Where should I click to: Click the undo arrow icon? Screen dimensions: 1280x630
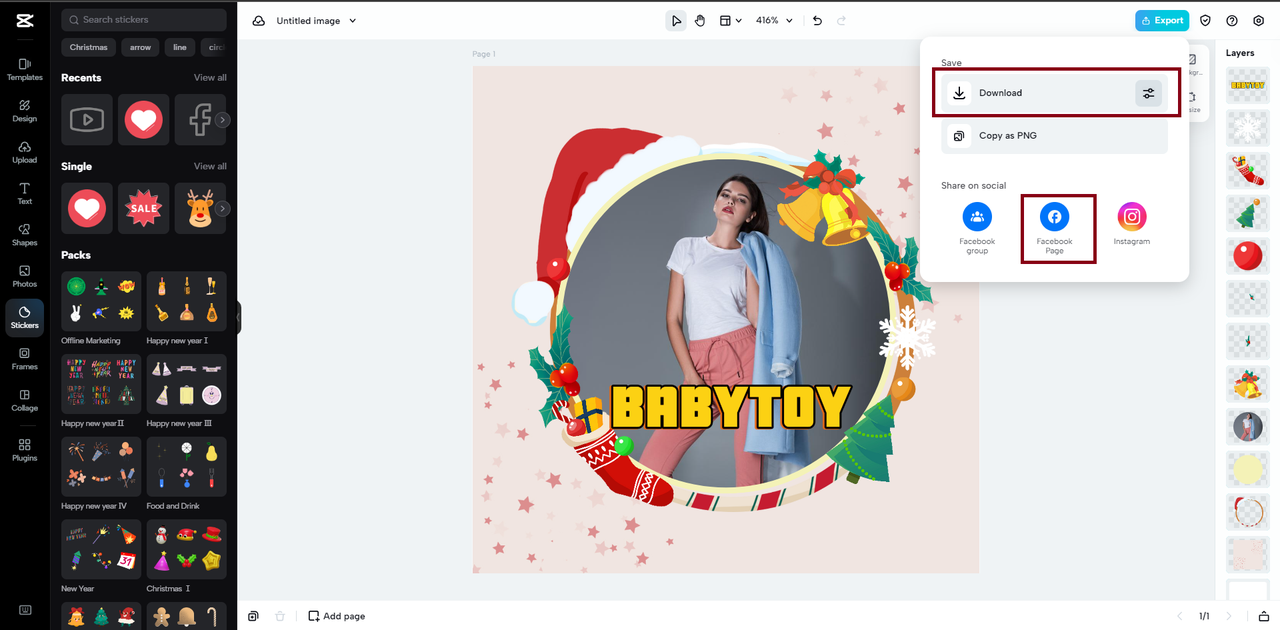click(817, 21)
